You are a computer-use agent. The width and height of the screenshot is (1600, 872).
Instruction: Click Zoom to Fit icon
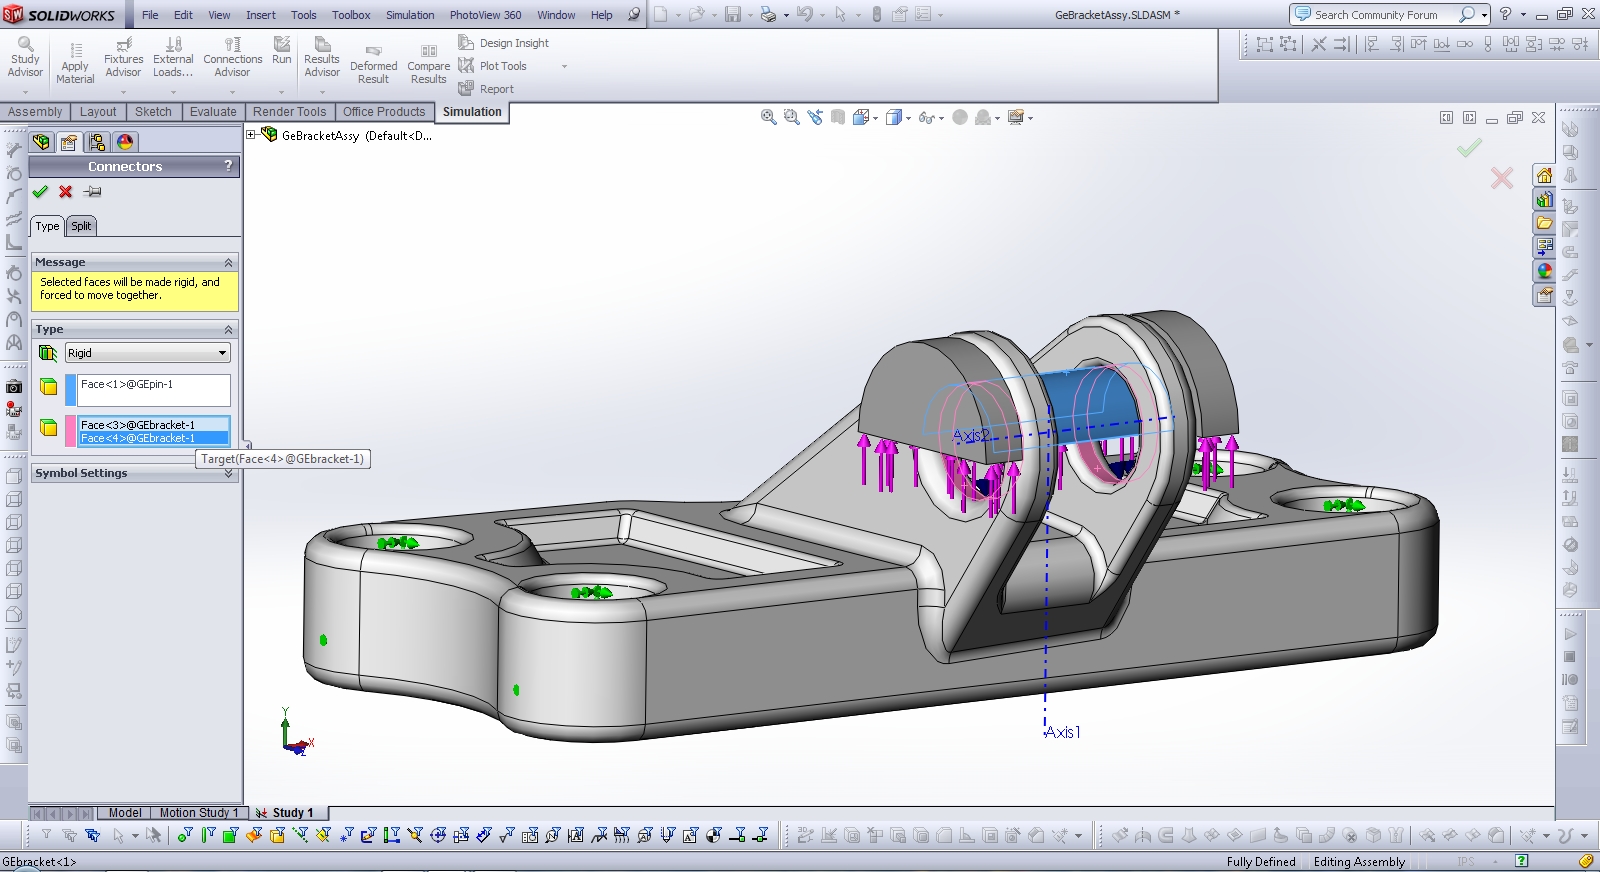coord(768,117)
